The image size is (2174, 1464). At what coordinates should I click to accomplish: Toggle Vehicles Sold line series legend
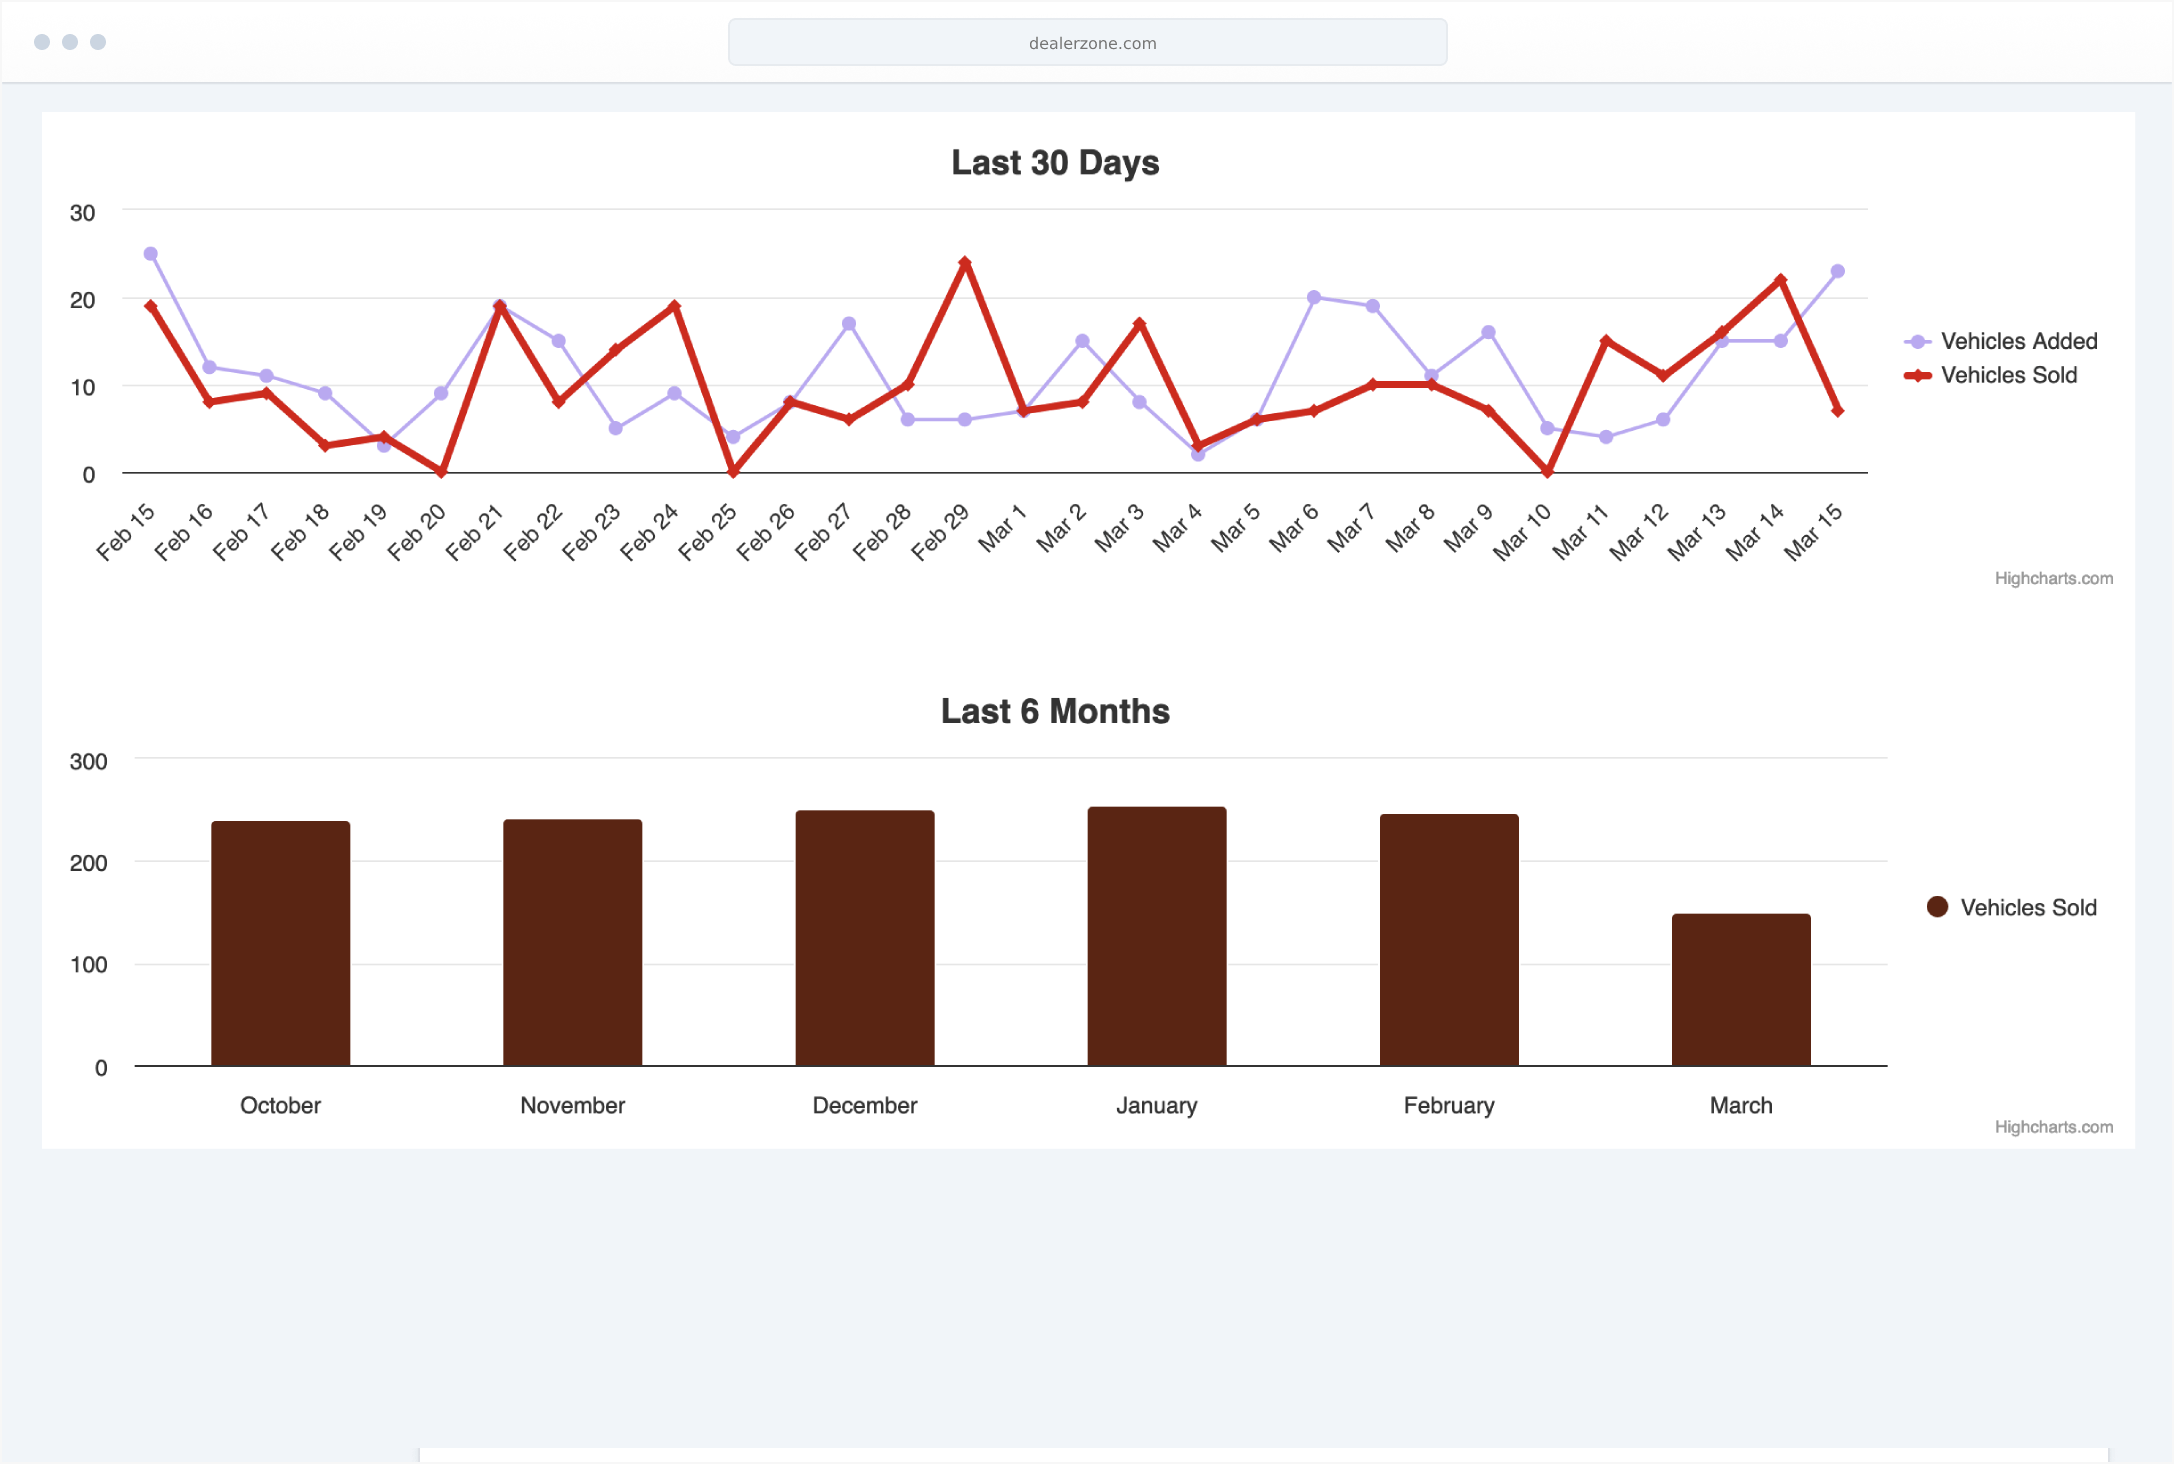(x=2007, y=375)
